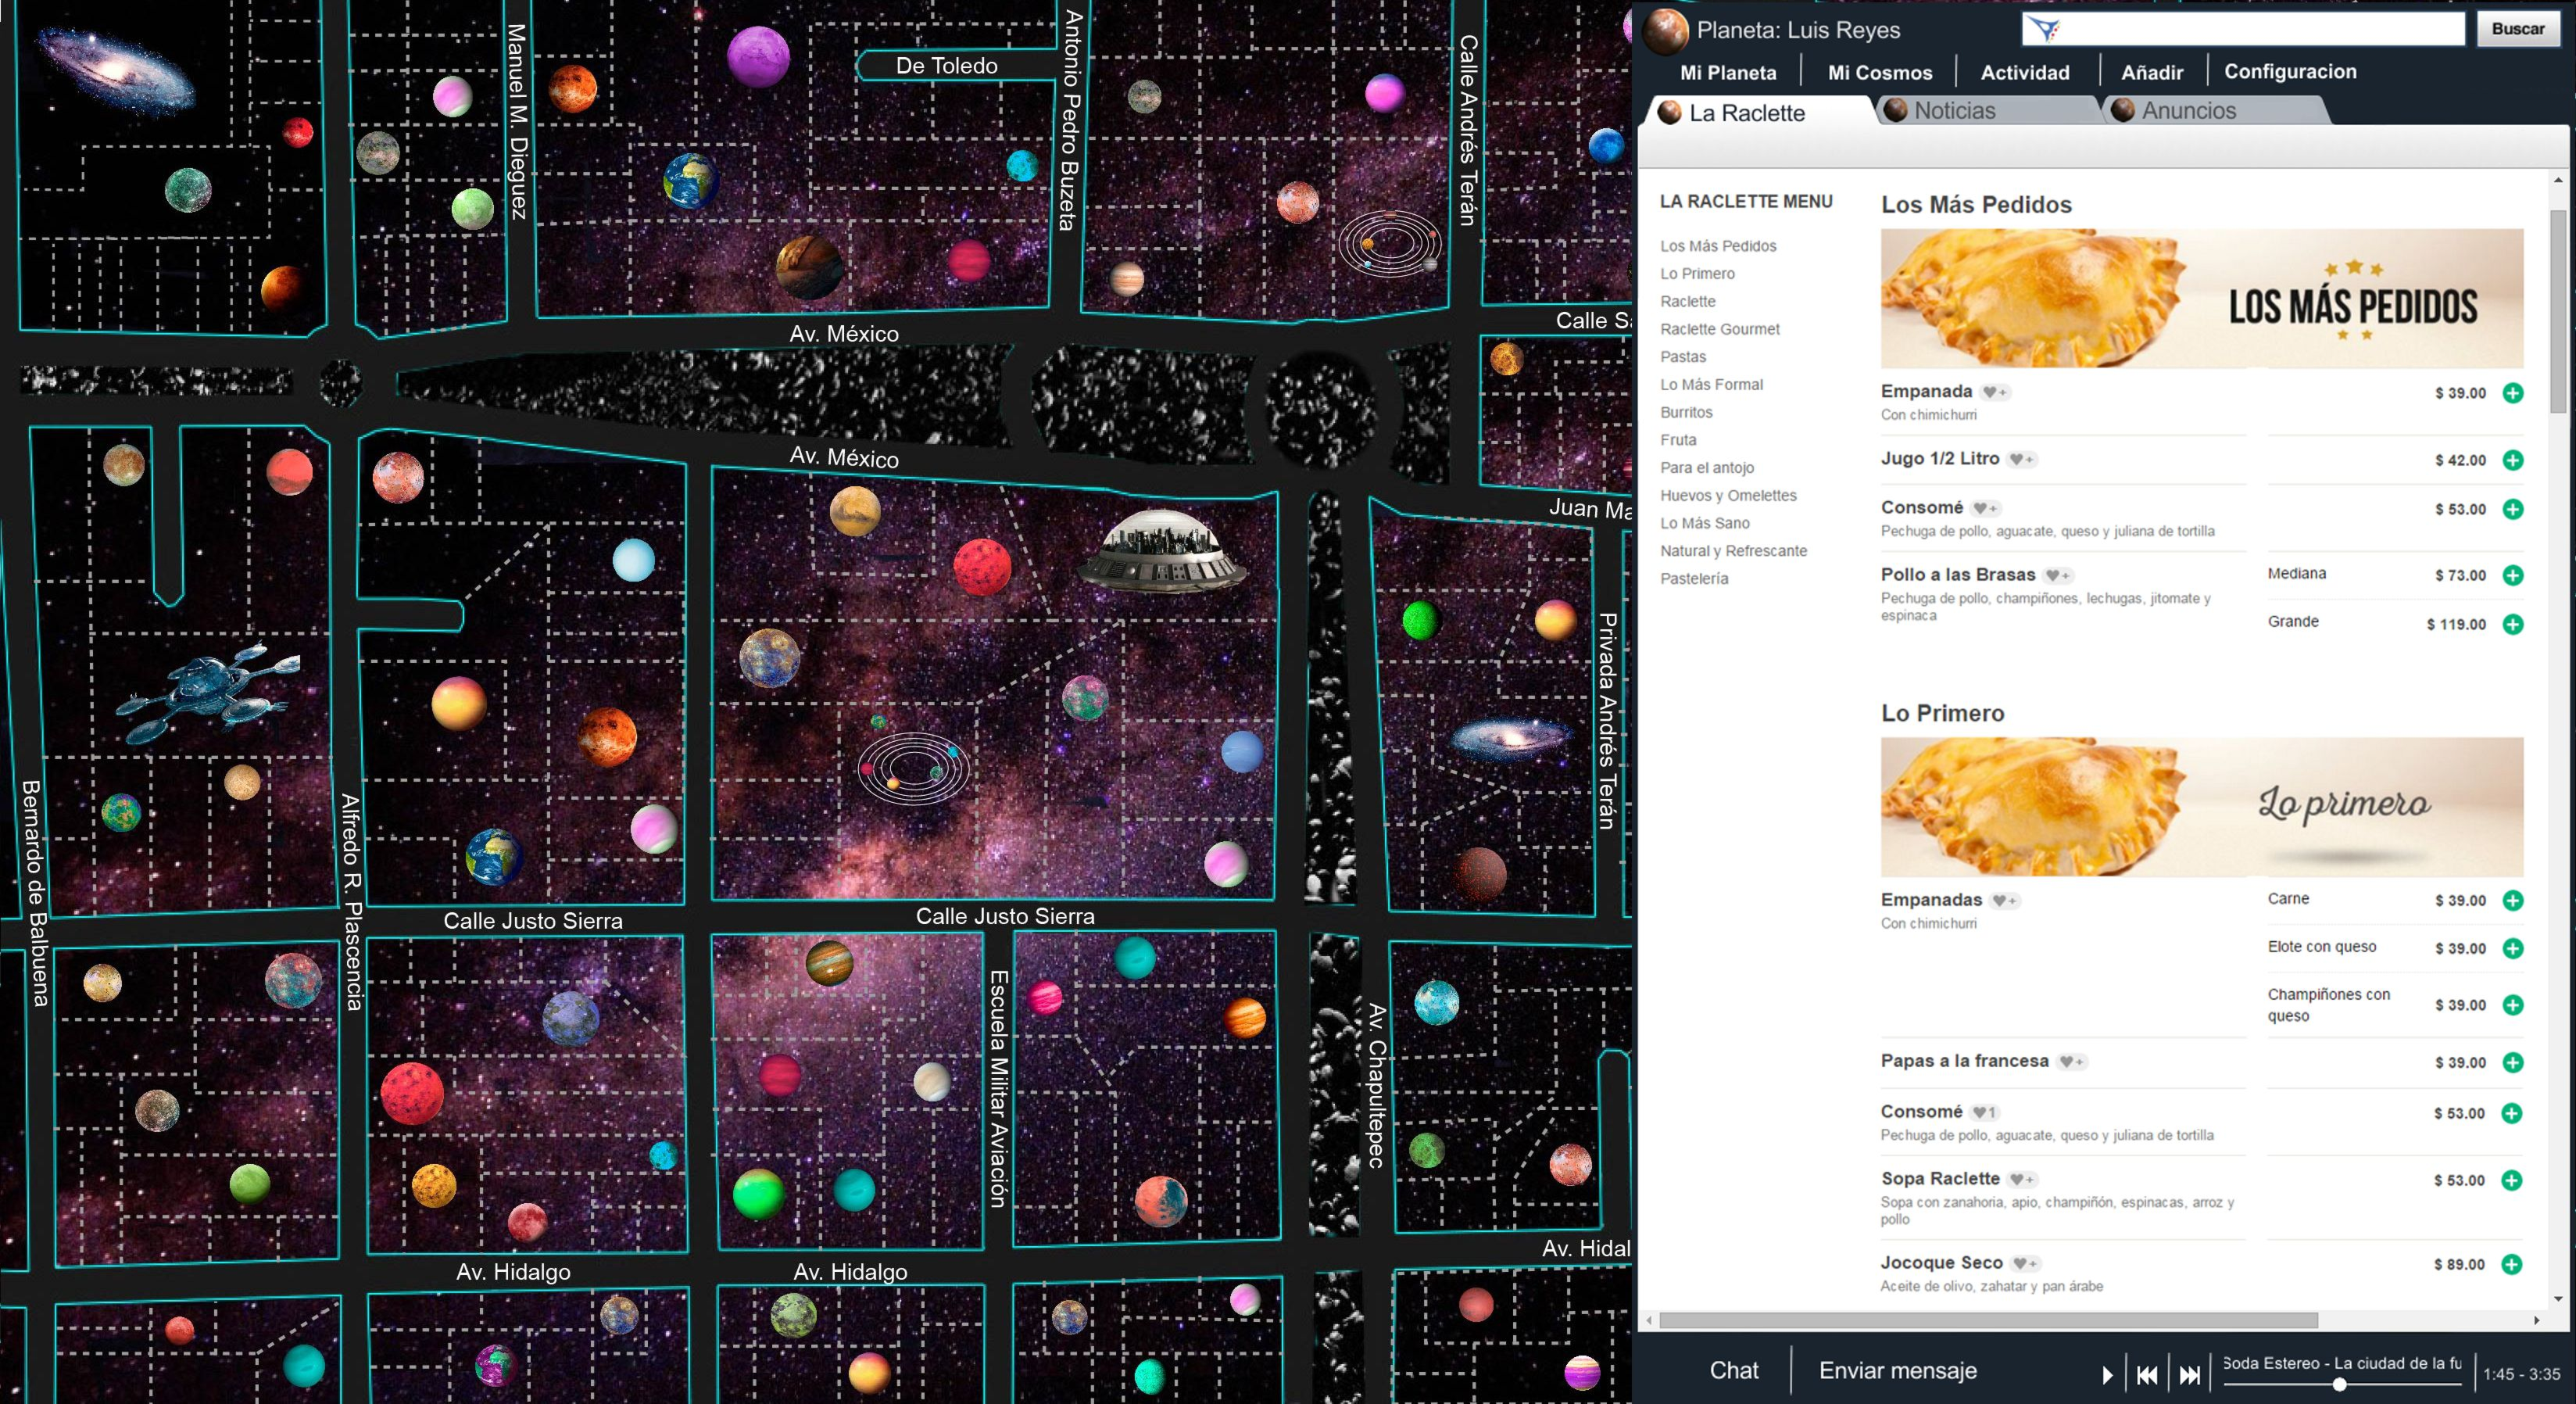Go to Pastas menu section
The width and height of the screenshot is (2576, 1404).
tap(1683, 357)
